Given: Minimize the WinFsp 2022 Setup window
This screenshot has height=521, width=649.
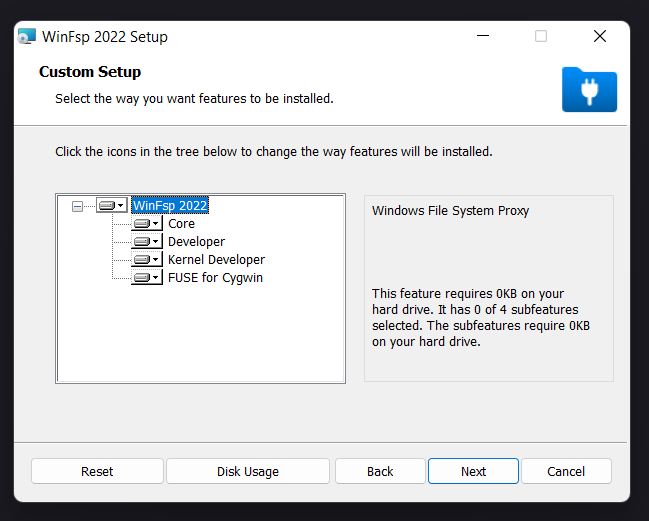Looking at the screenshot, I should tap(483, 36).
